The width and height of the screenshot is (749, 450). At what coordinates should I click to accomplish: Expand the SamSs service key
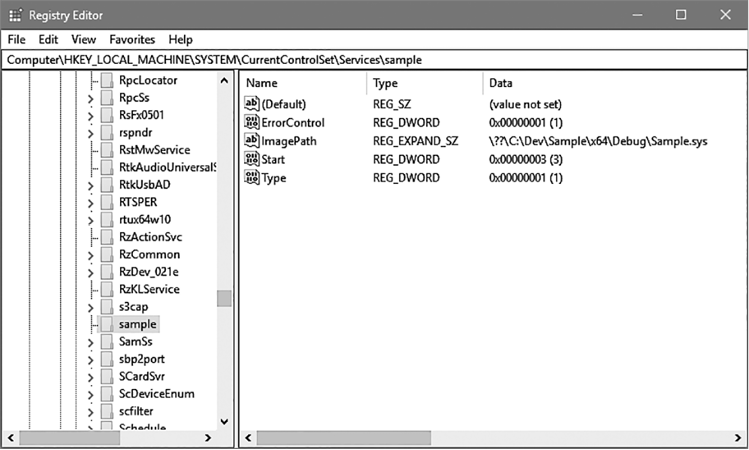pos(91,342)
